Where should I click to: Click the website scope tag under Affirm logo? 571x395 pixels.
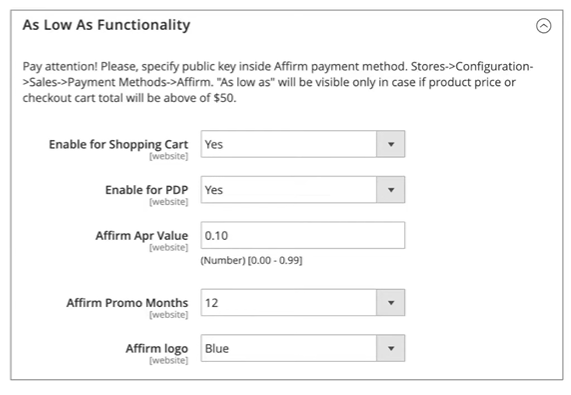169,360
